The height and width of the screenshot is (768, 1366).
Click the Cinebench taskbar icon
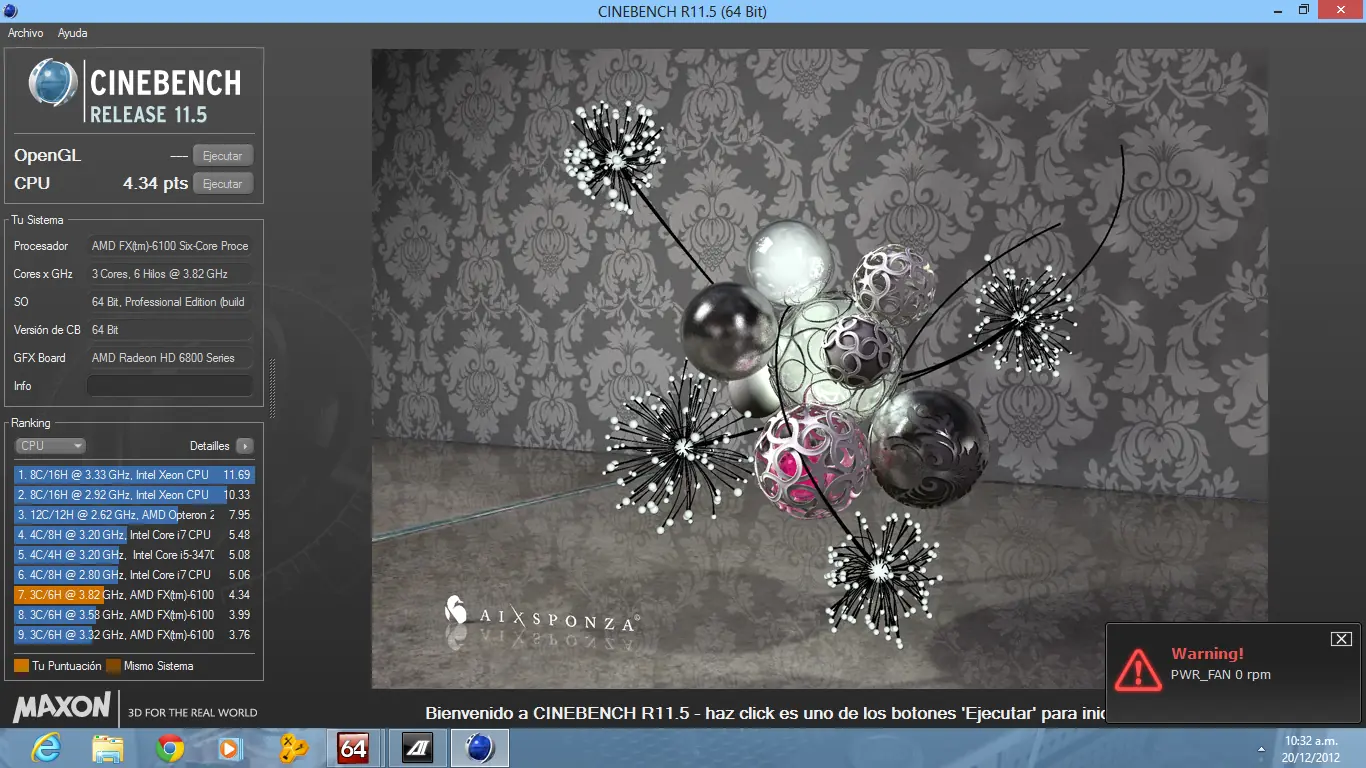(x=480, y=748)
